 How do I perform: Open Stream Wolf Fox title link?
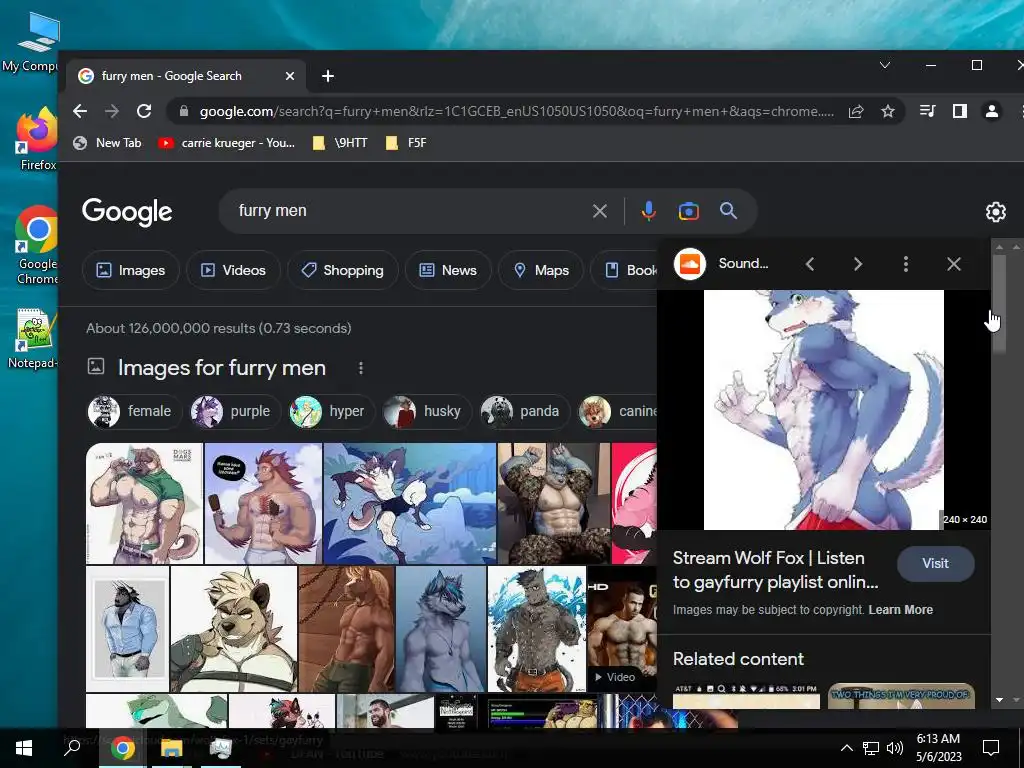tap(775, 570)
